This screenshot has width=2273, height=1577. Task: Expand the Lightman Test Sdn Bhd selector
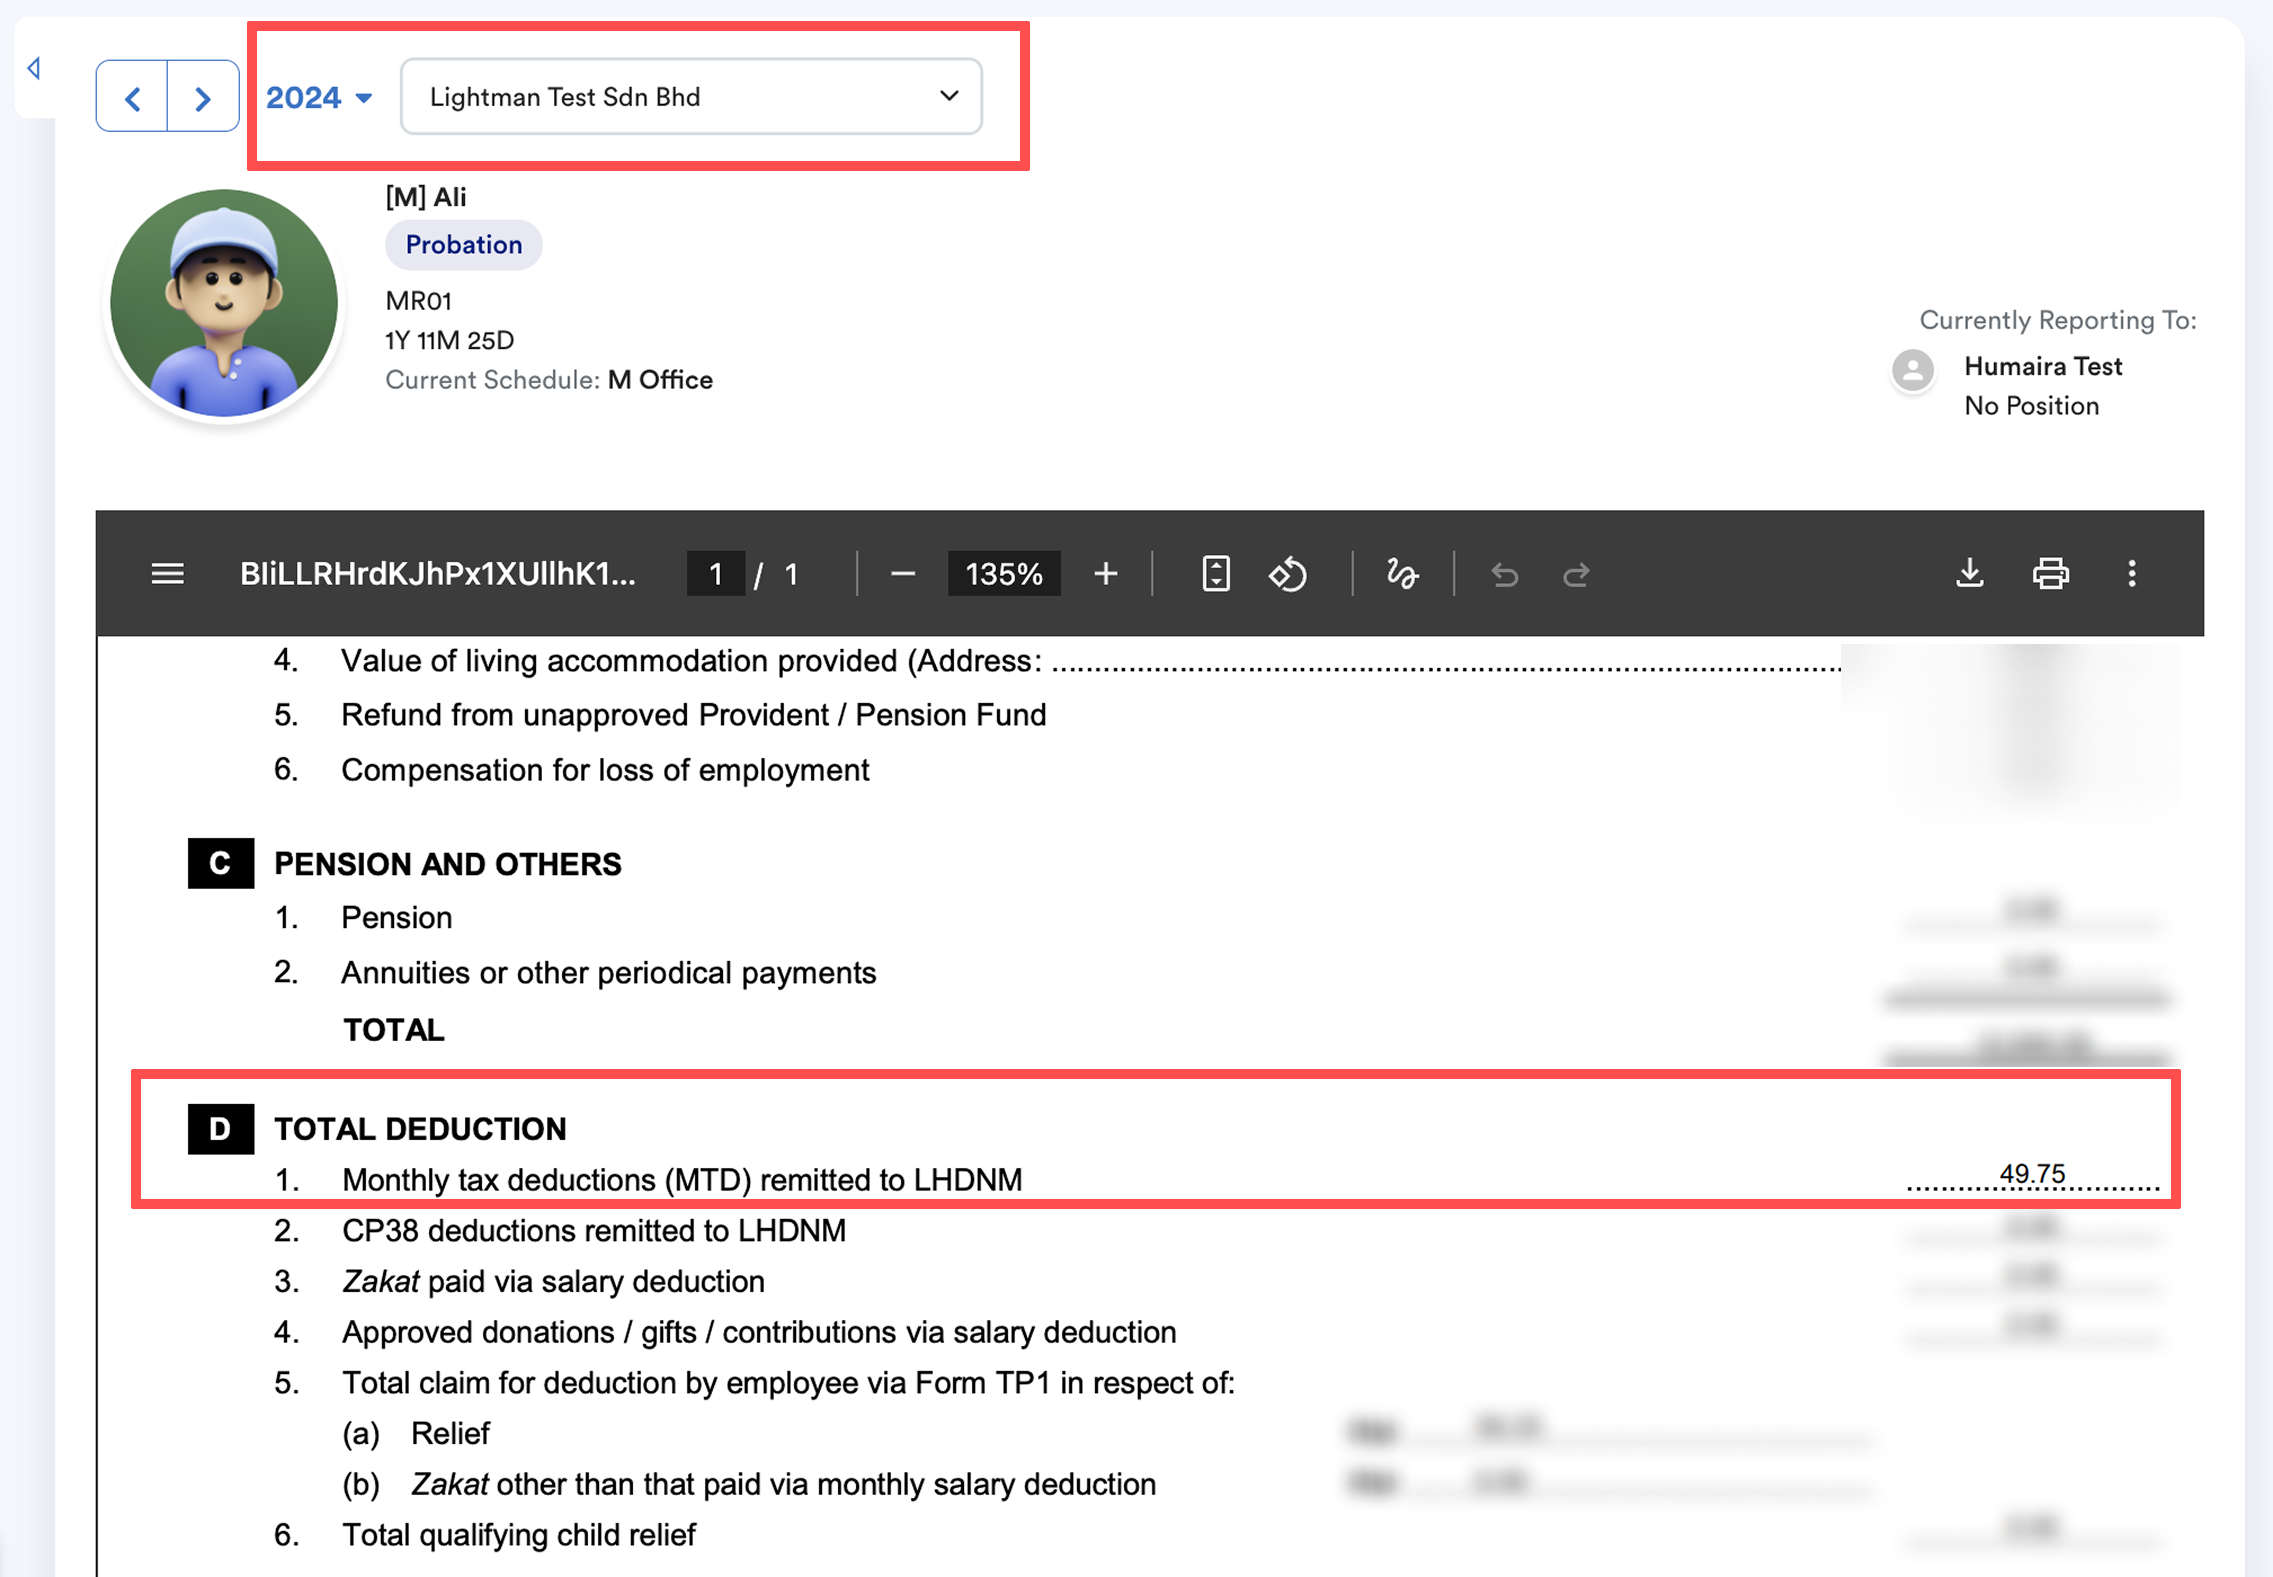point(691,97)
